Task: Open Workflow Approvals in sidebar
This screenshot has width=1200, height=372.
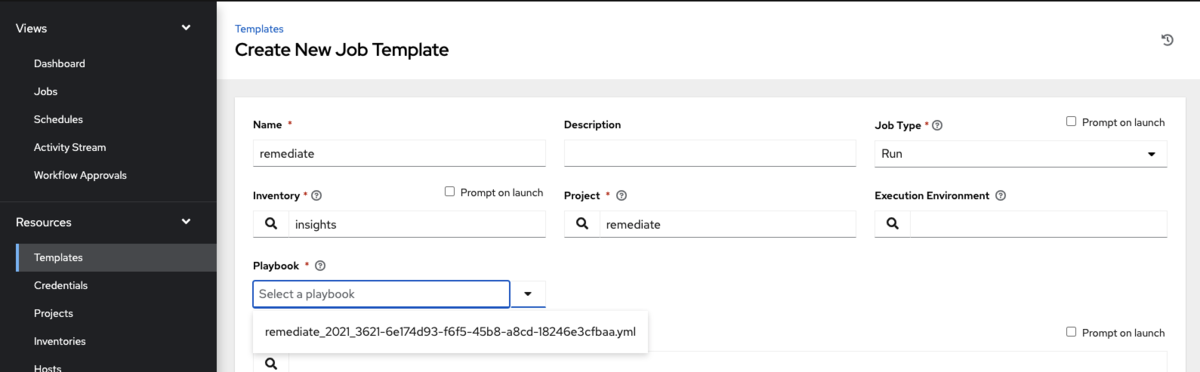Action: pyautogui.click(x=80, y=175)
